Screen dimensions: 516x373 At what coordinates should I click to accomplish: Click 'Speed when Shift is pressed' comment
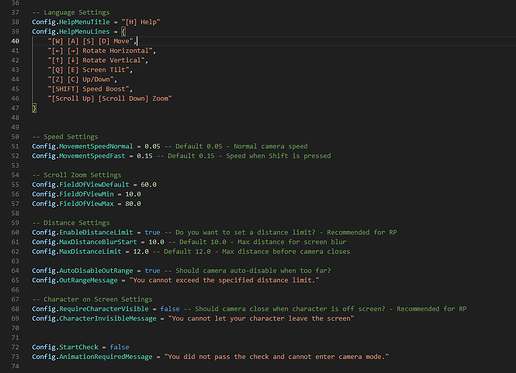click(279, 156)
